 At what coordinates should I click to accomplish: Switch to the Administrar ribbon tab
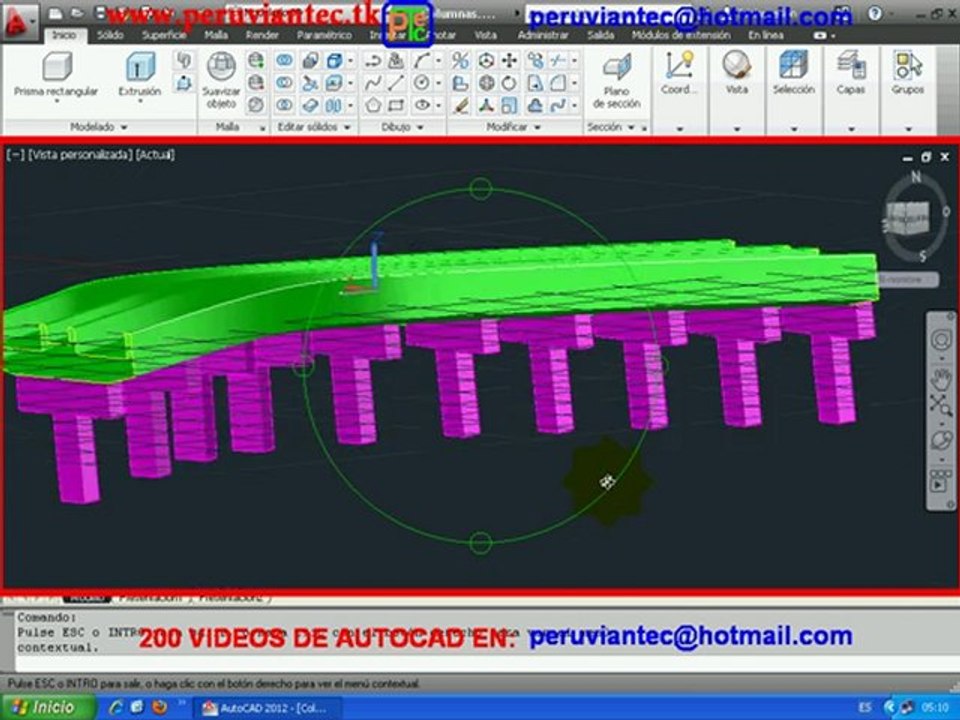tap(543, 36)
